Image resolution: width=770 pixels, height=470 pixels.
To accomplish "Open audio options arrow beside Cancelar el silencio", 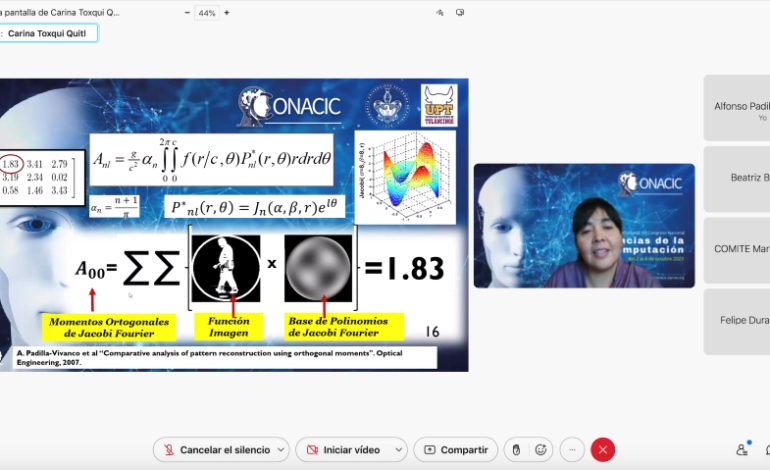I will pos(280,450).
